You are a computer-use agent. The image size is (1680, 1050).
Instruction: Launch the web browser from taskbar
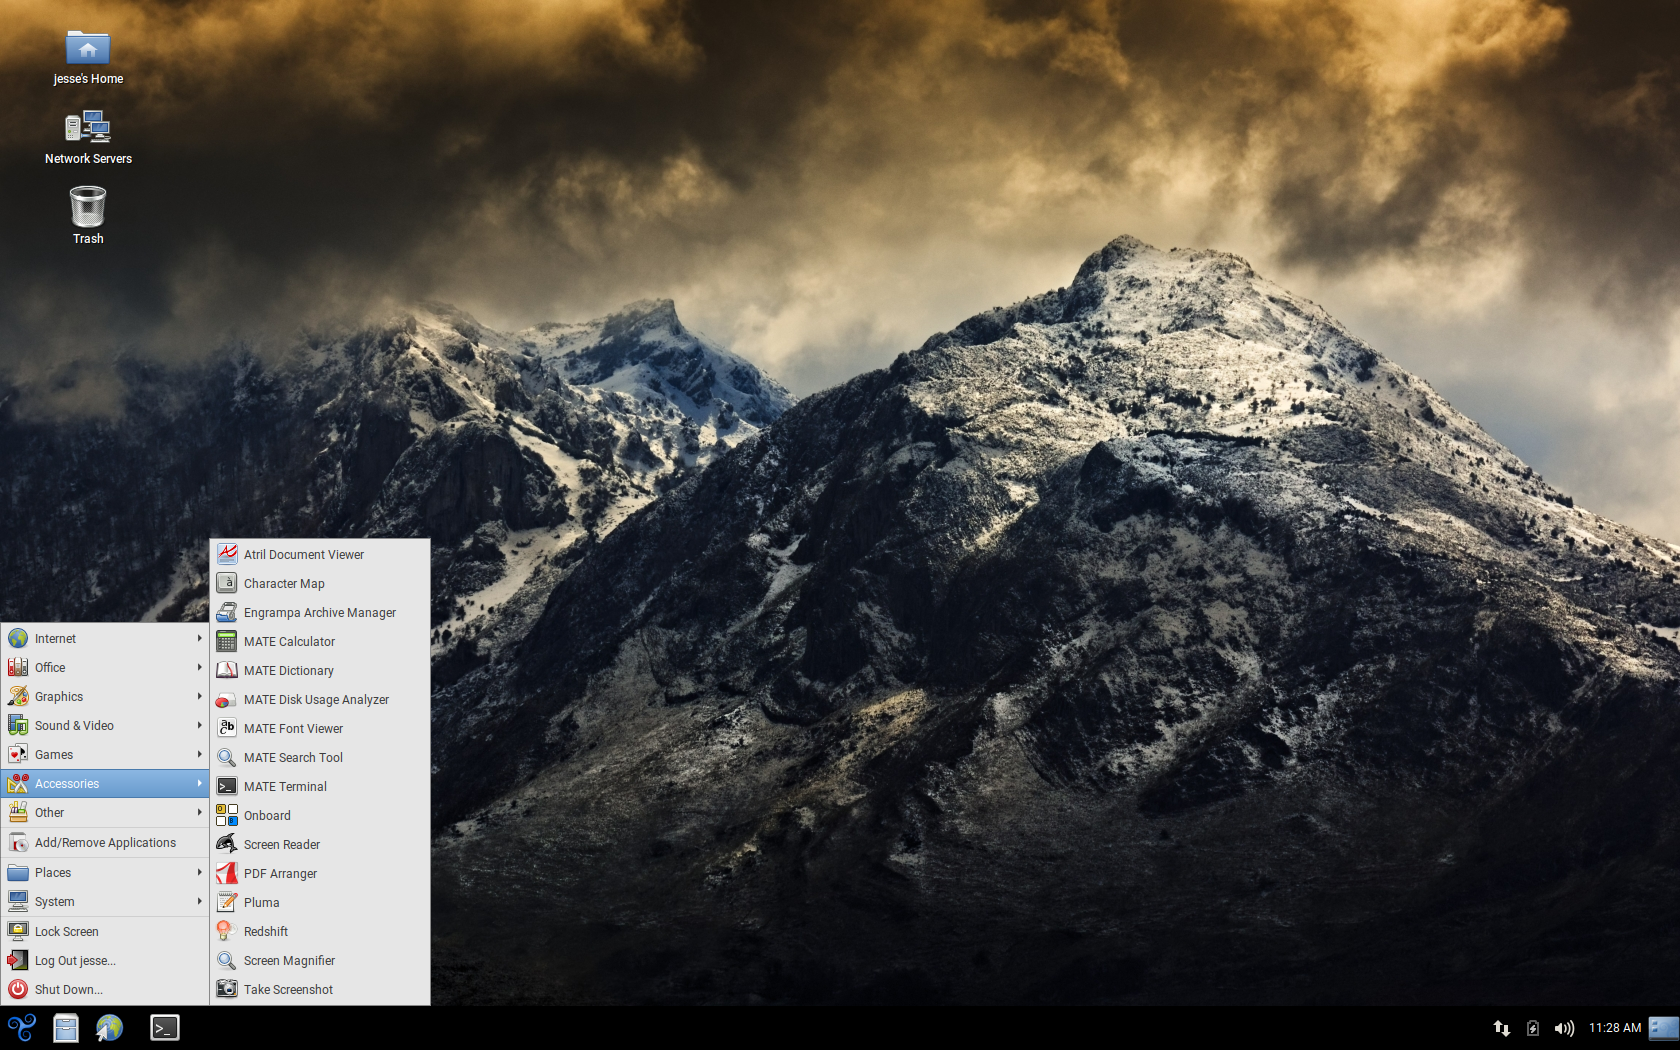click(109, 1028)
